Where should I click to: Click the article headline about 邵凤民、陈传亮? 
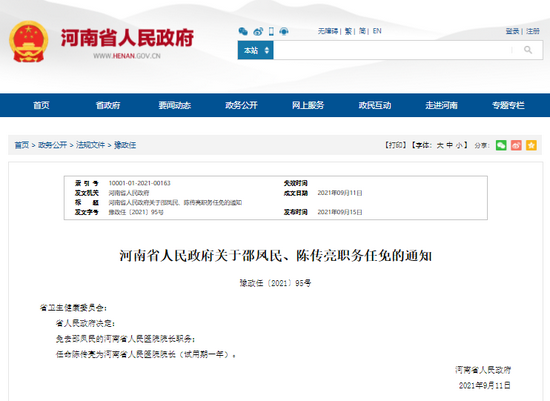(275, 256)
